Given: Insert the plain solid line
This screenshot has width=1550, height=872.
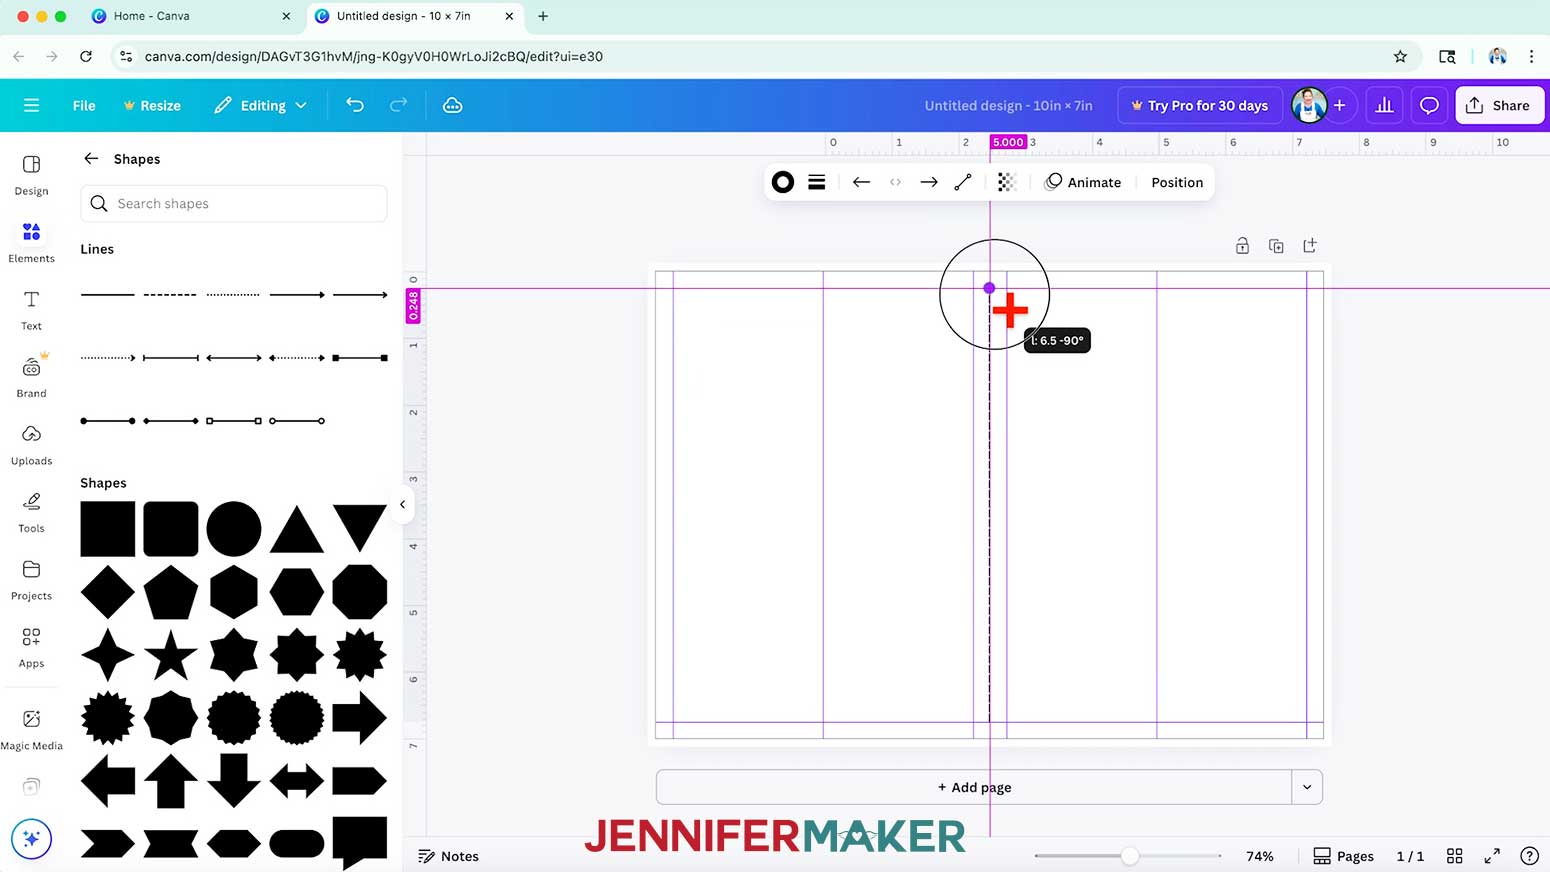Looking at the screenshot, I should point(108,295).
